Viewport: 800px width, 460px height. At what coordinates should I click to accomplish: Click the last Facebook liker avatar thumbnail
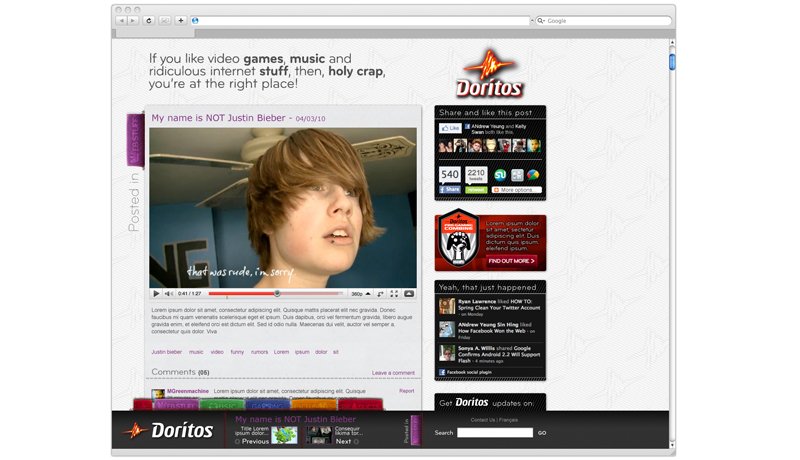click(534, 146)
